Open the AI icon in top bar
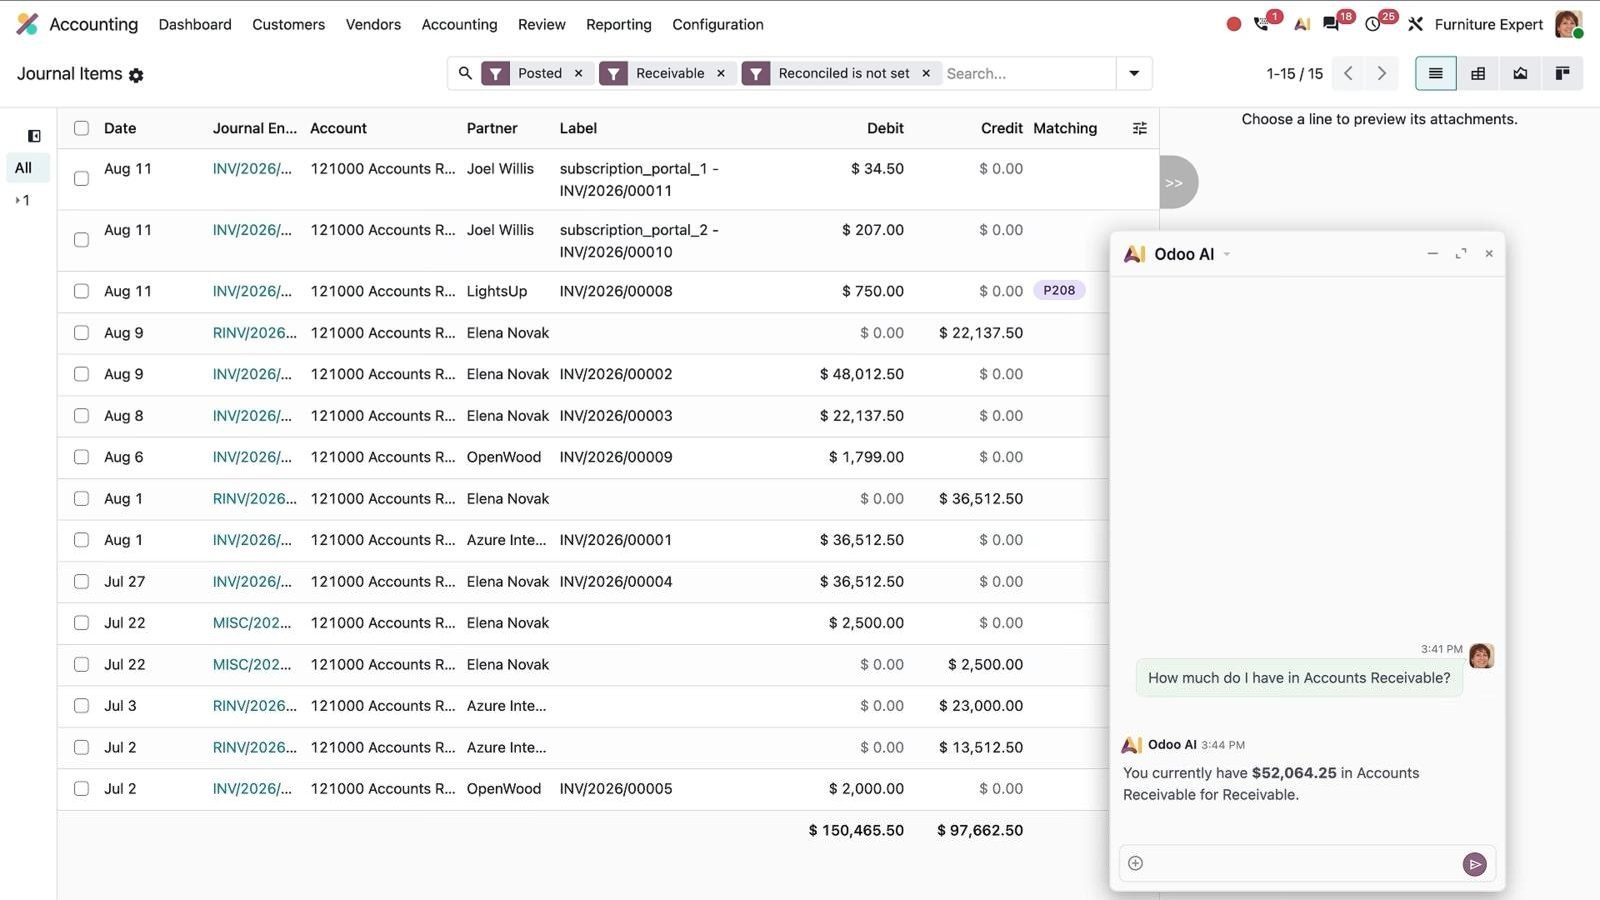This screenshot has width=1600, height=900. [1302, 24]
